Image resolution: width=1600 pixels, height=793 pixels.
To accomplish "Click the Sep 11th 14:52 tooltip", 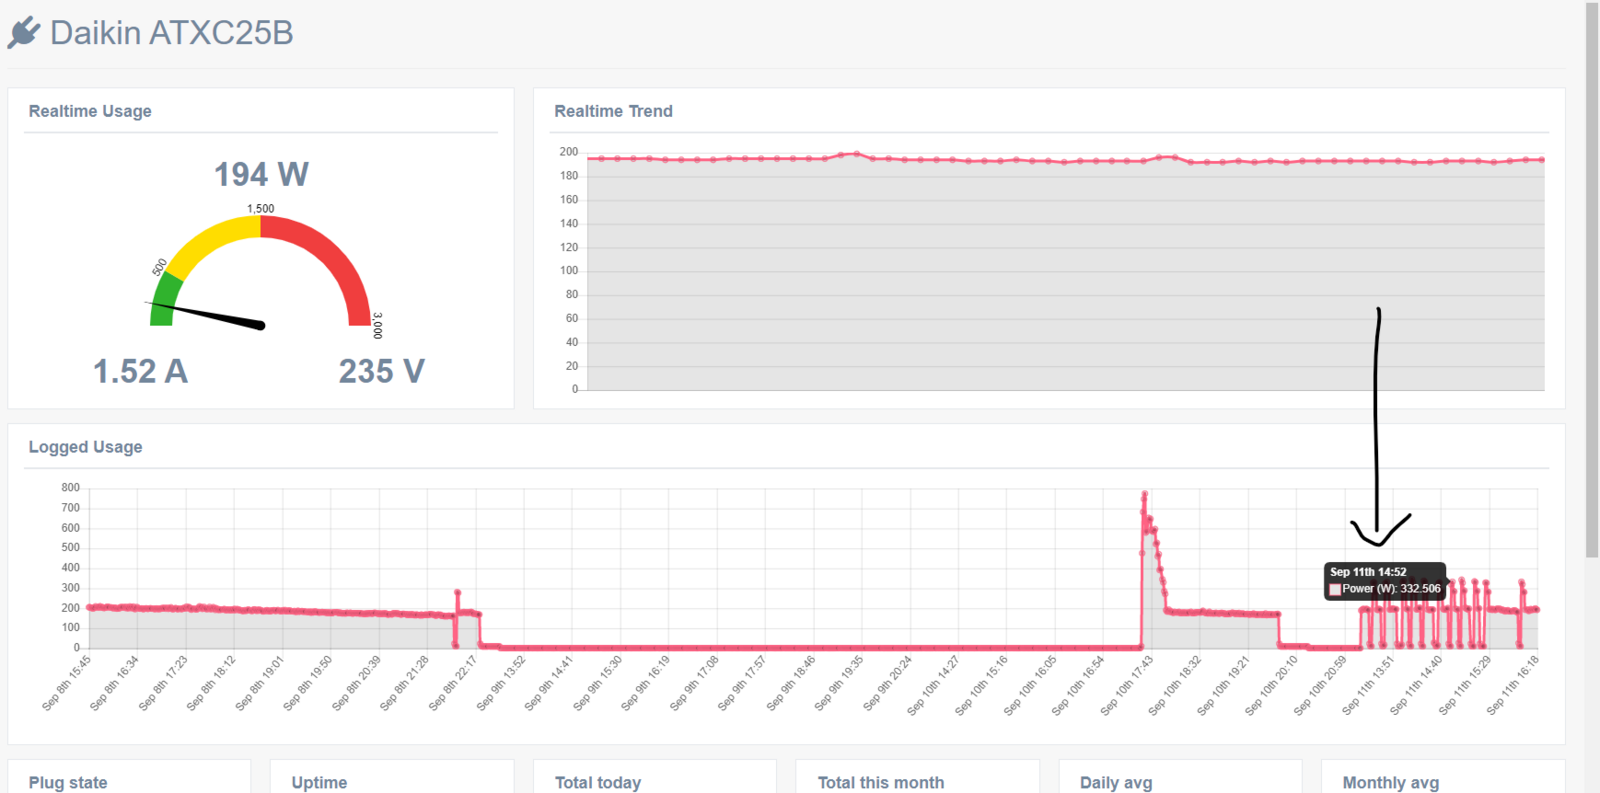I will coord(1385,581).
